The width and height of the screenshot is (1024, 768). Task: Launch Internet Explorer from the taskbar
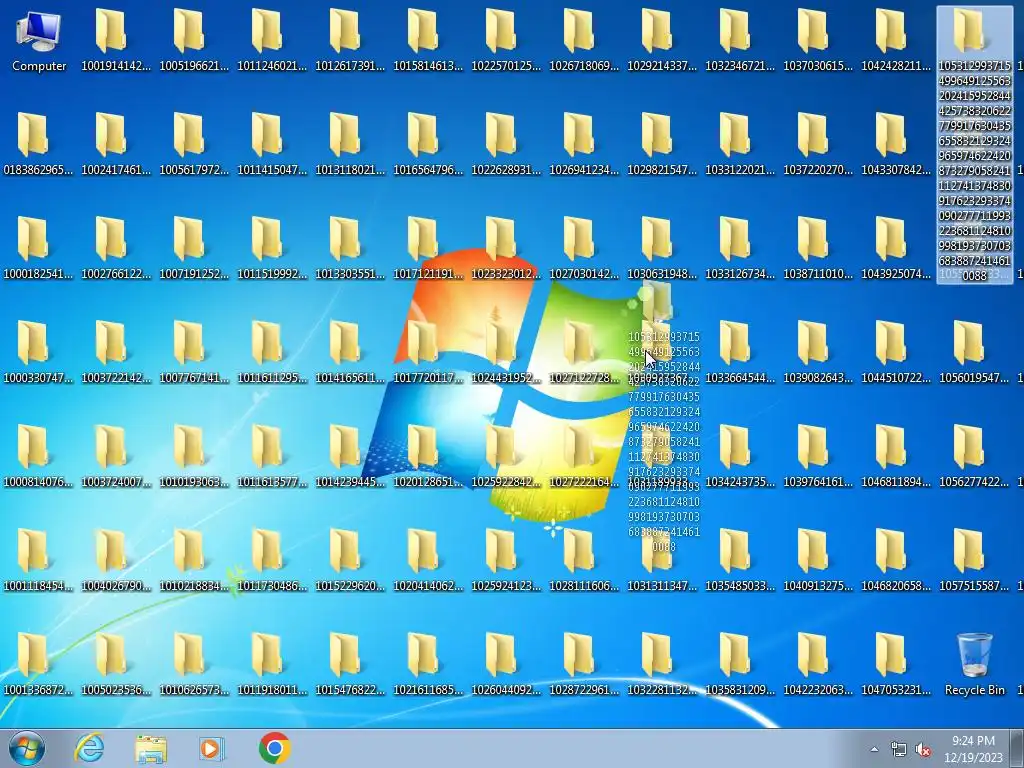click(89, 748)
